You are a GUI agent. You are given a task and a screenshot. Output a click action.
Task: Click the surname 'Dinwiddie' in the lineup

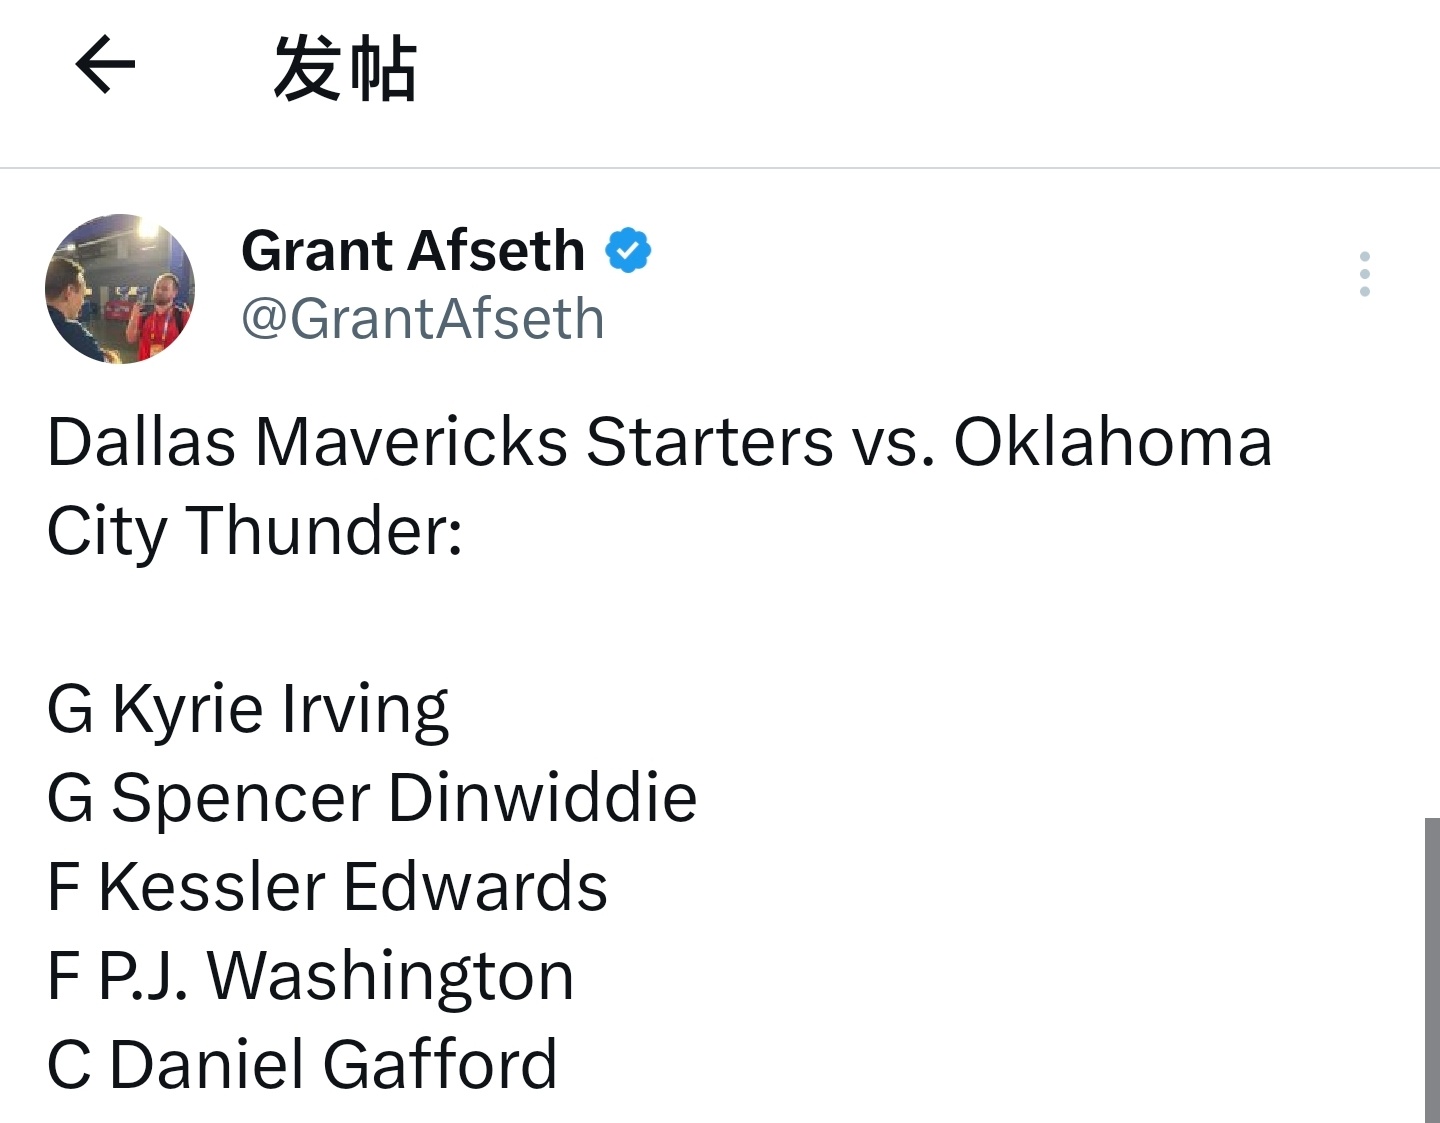click(x=542, y=798)
